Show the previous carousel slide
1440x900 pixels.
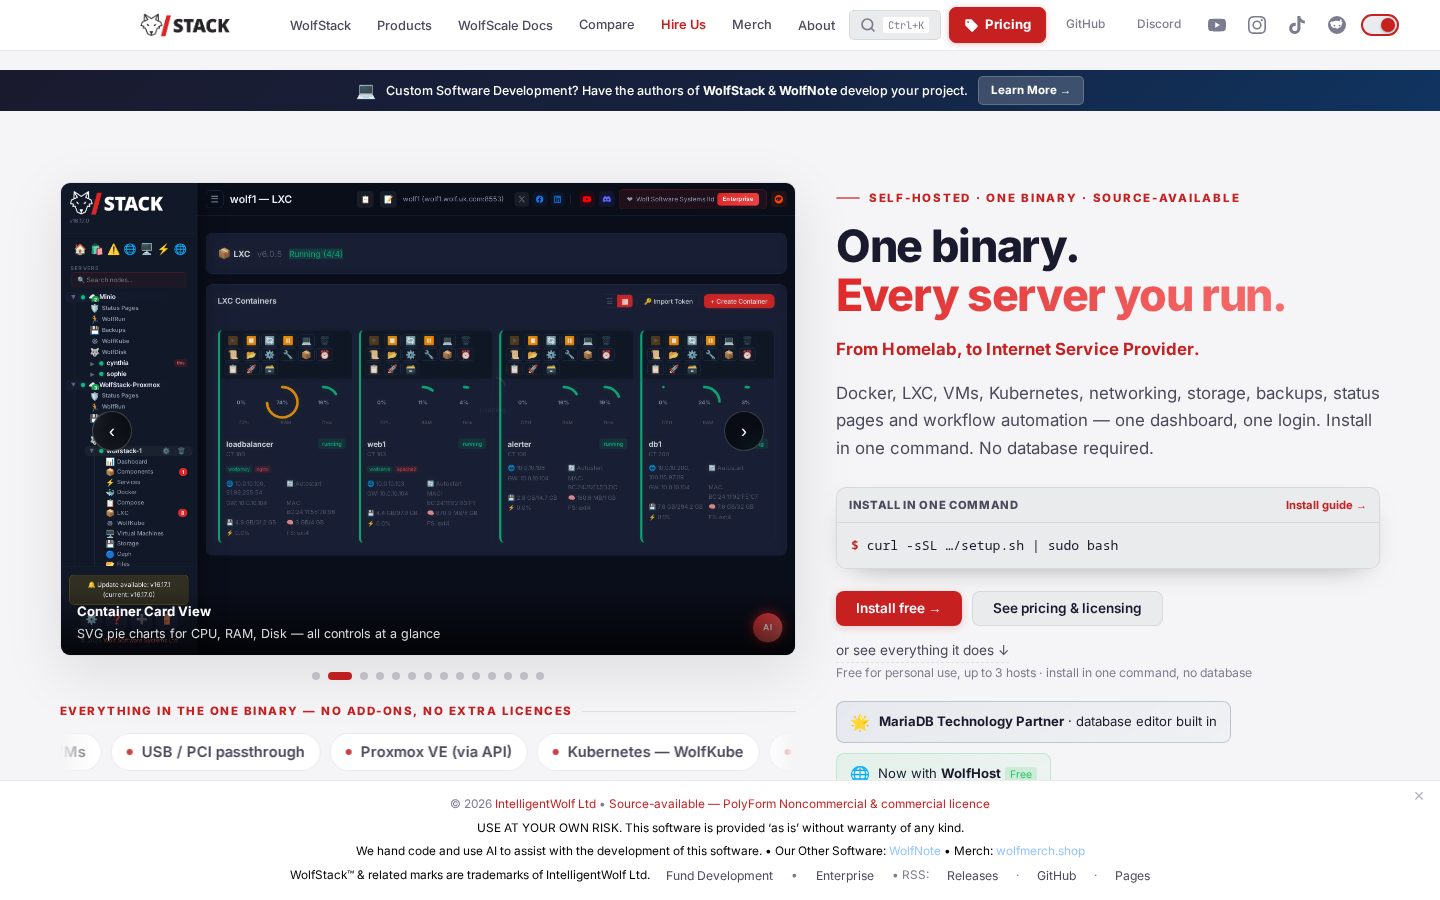tap(112, 432)
